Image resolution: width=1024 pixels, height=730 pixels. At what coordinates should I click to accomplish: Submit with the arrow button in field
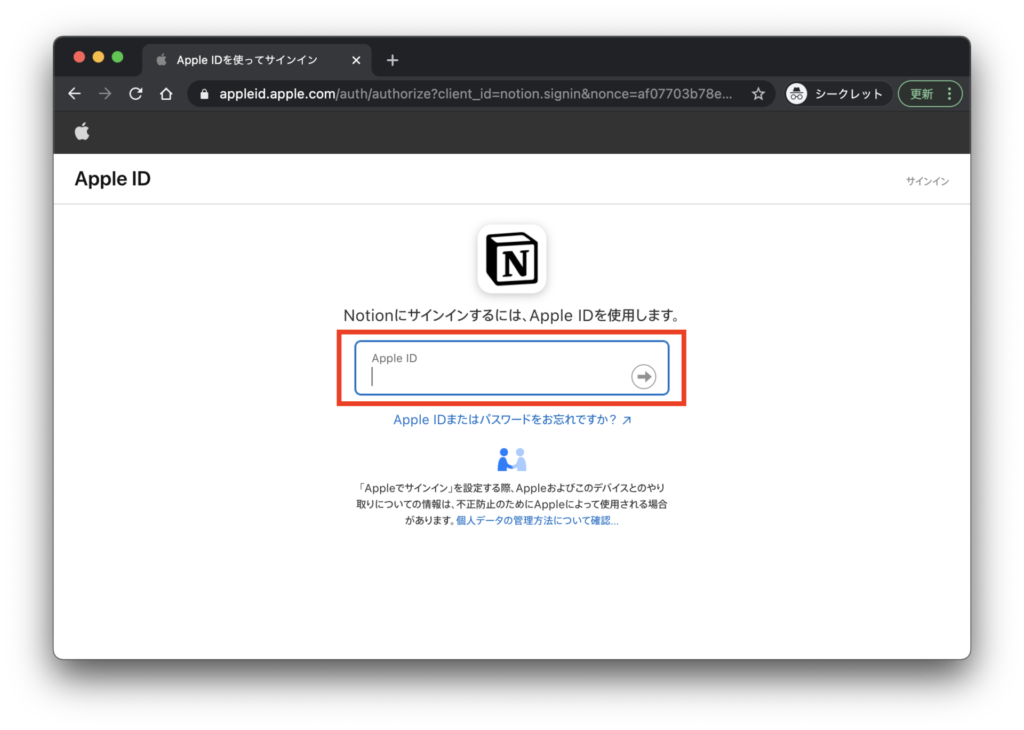pyautogui.click(x=643, y=376)
